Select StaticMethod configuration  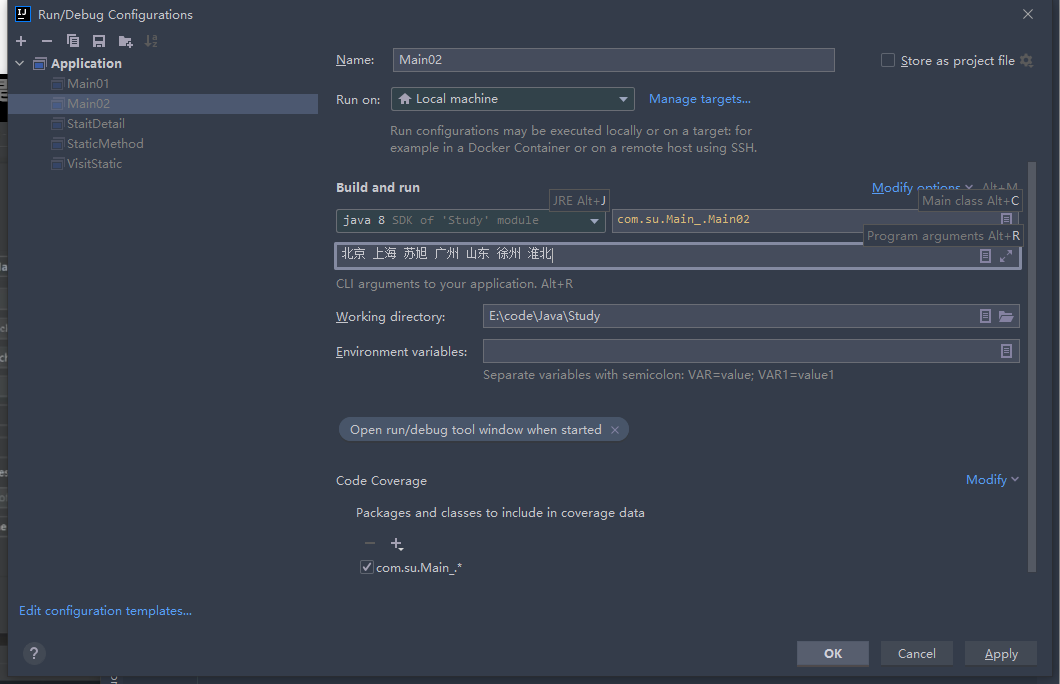click(105, 143)
